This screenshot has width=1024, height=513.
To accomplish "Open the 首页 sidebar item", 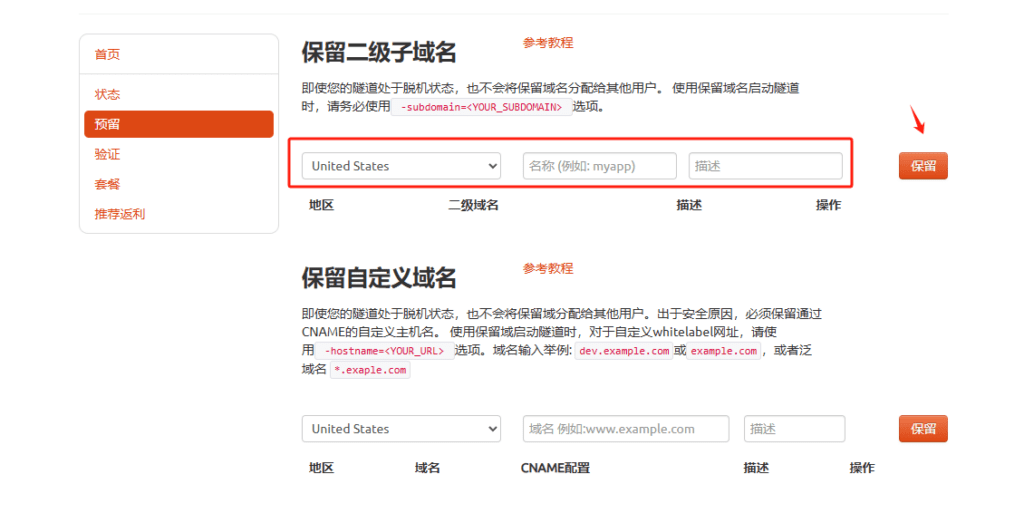I will click(x=107, y=54).
